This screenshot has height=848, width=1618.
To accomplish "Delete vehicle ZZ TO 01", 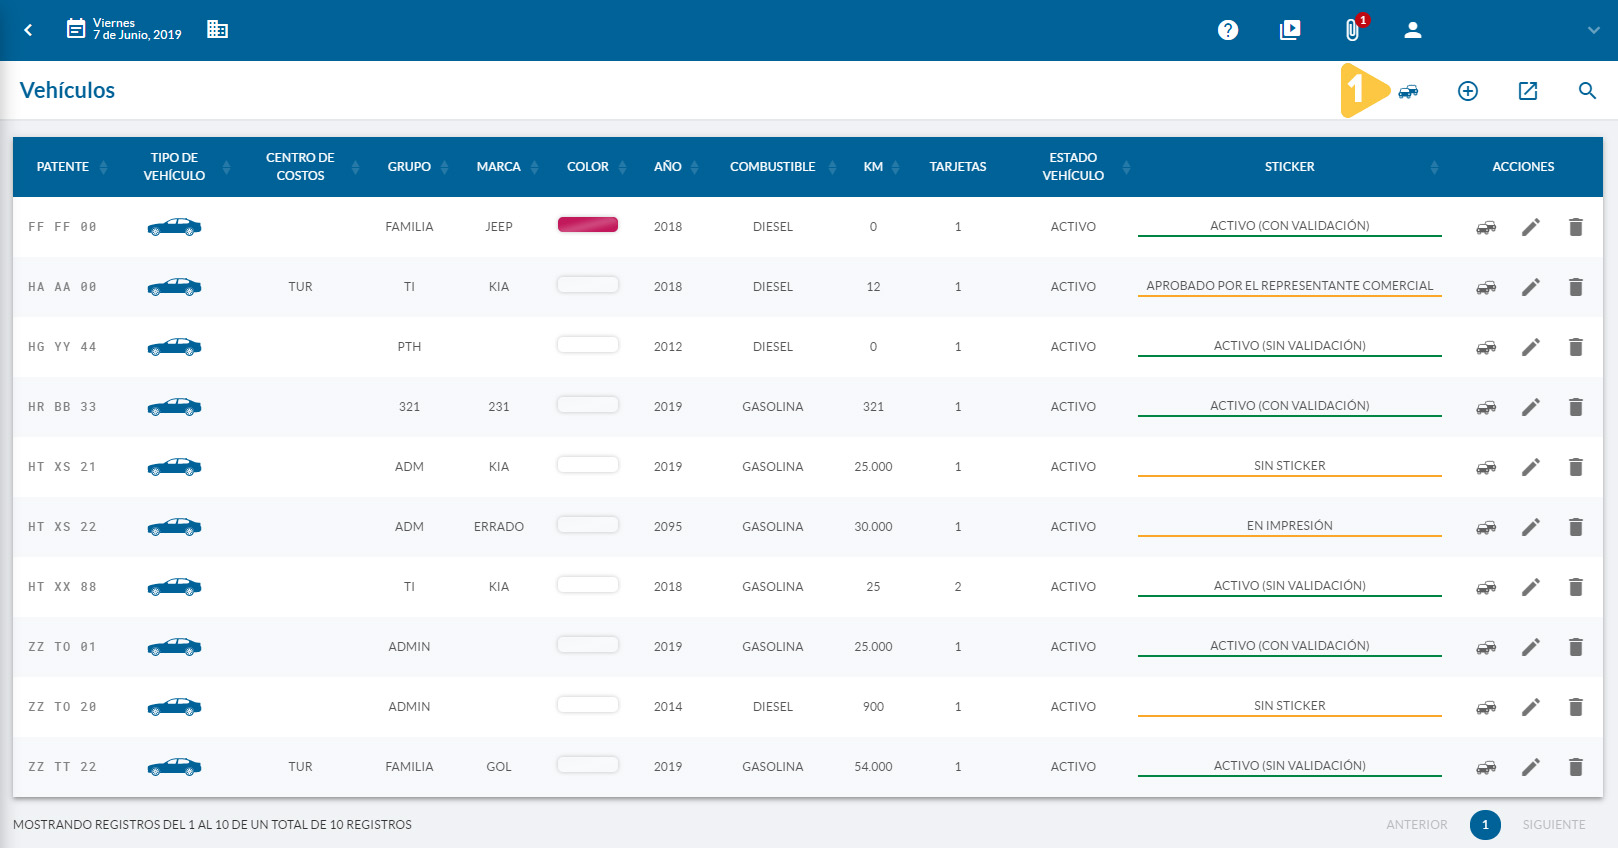I will point(1576,647).
